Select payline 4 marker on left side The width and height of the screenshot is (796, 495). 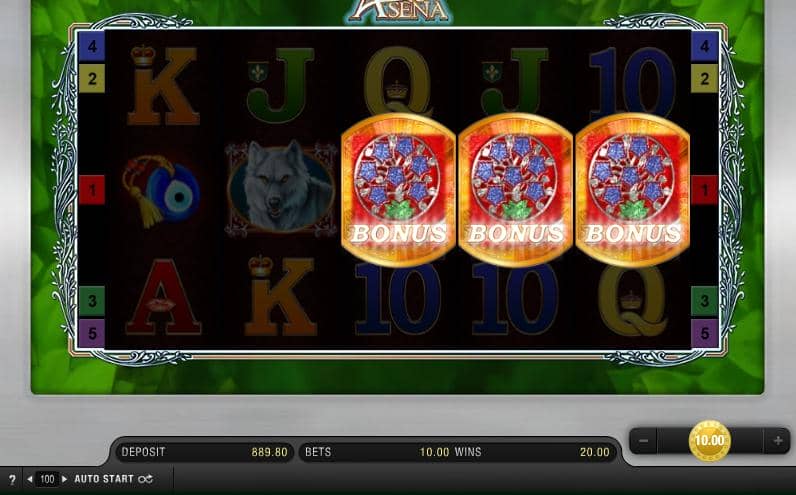click(x=92, y=47)
